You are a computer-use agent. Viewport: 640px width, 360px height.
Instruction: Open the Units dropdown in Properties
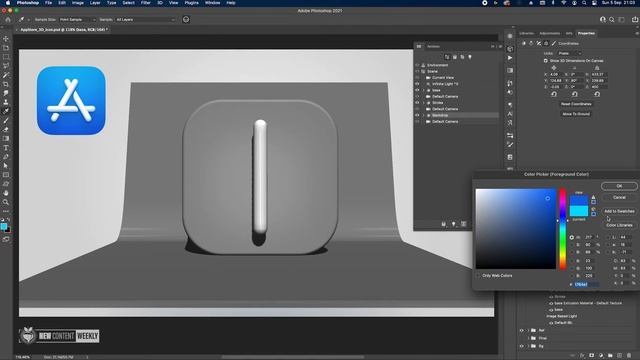click(569, 53)
